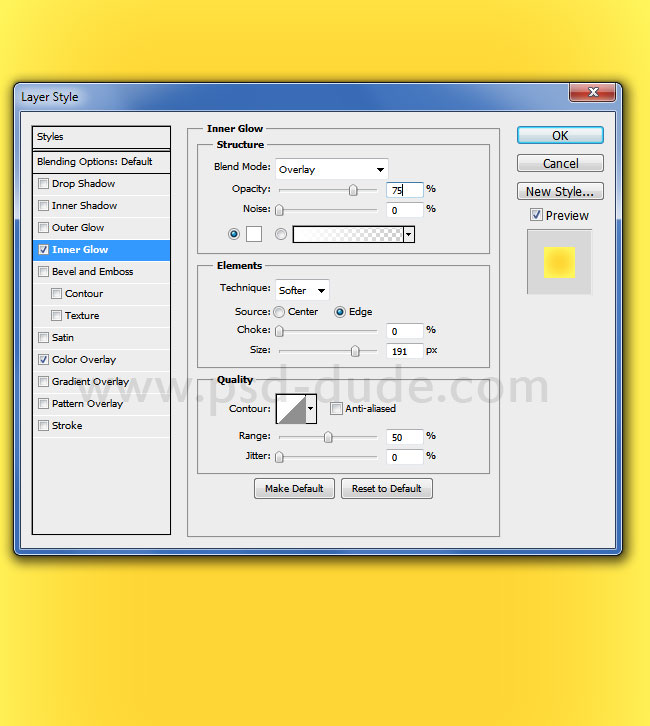Click the Choke slider handle
Viewport: 650px width, 726px height.
pos(279,331)
